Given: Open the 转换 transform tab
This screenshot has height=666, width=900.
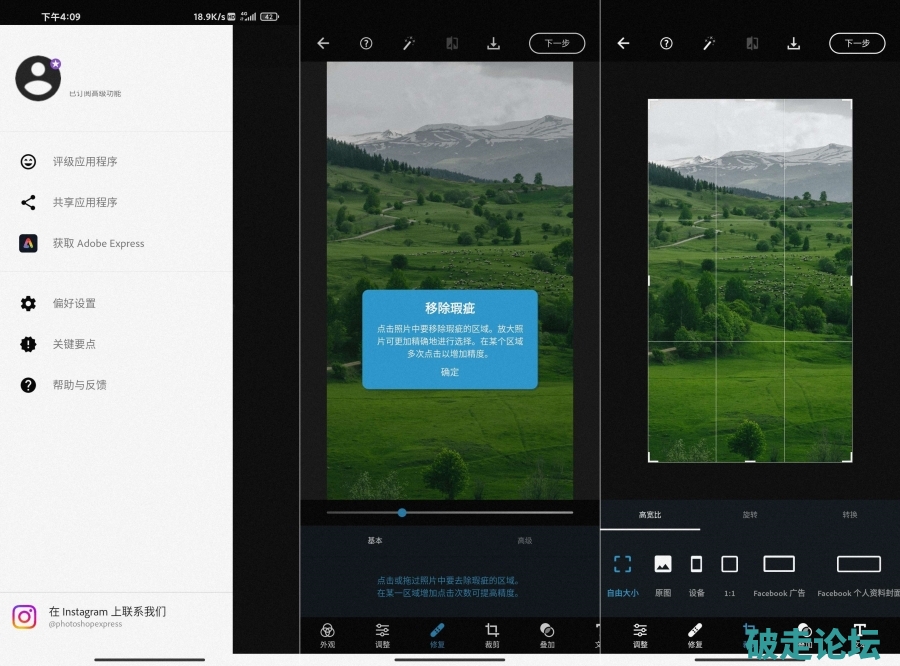Looking at the screenshot, I should pyautogui.click(x=850, y=515).
